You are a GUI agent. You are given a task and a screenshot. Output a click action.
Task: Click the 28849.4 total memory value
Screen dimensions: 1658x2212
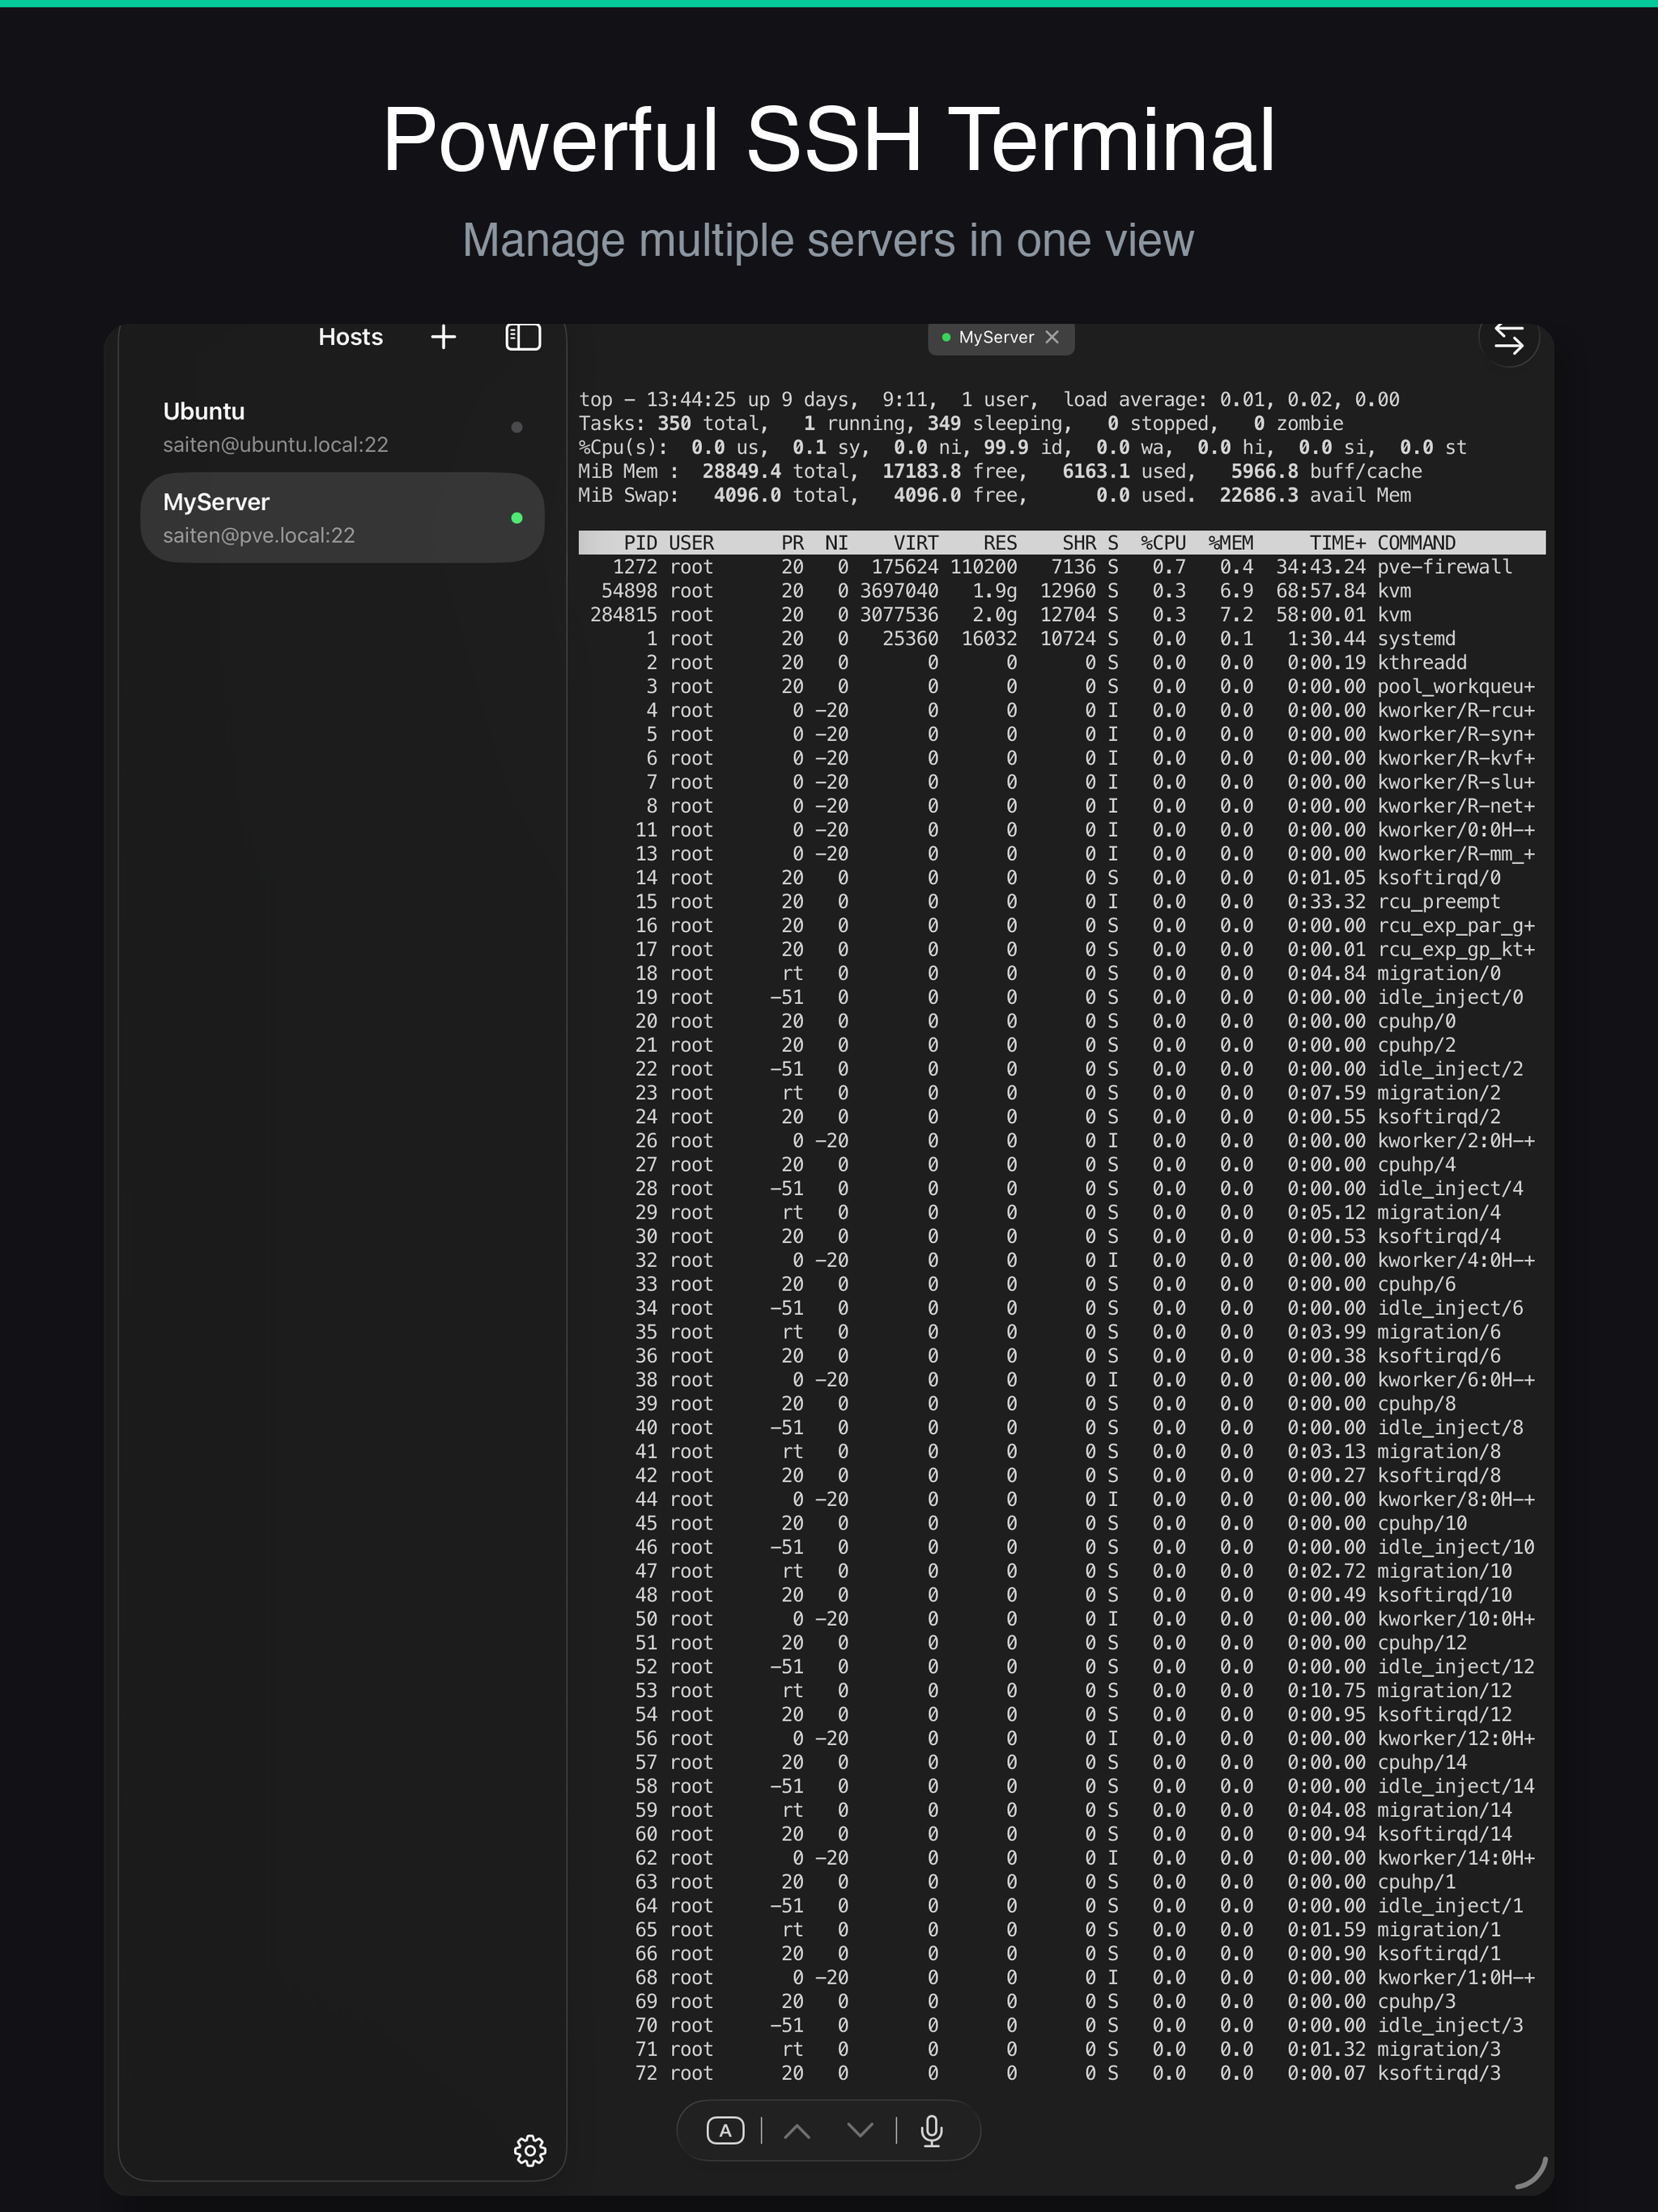(741, 472)
